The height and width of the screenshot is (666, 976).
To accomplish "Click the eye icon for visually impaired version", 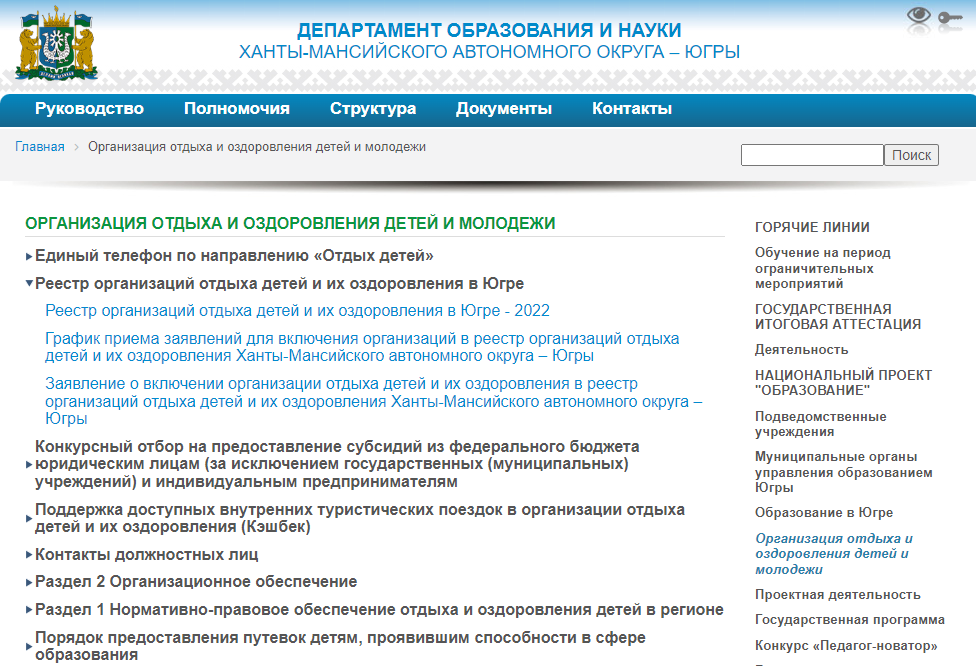I will 918,16.
